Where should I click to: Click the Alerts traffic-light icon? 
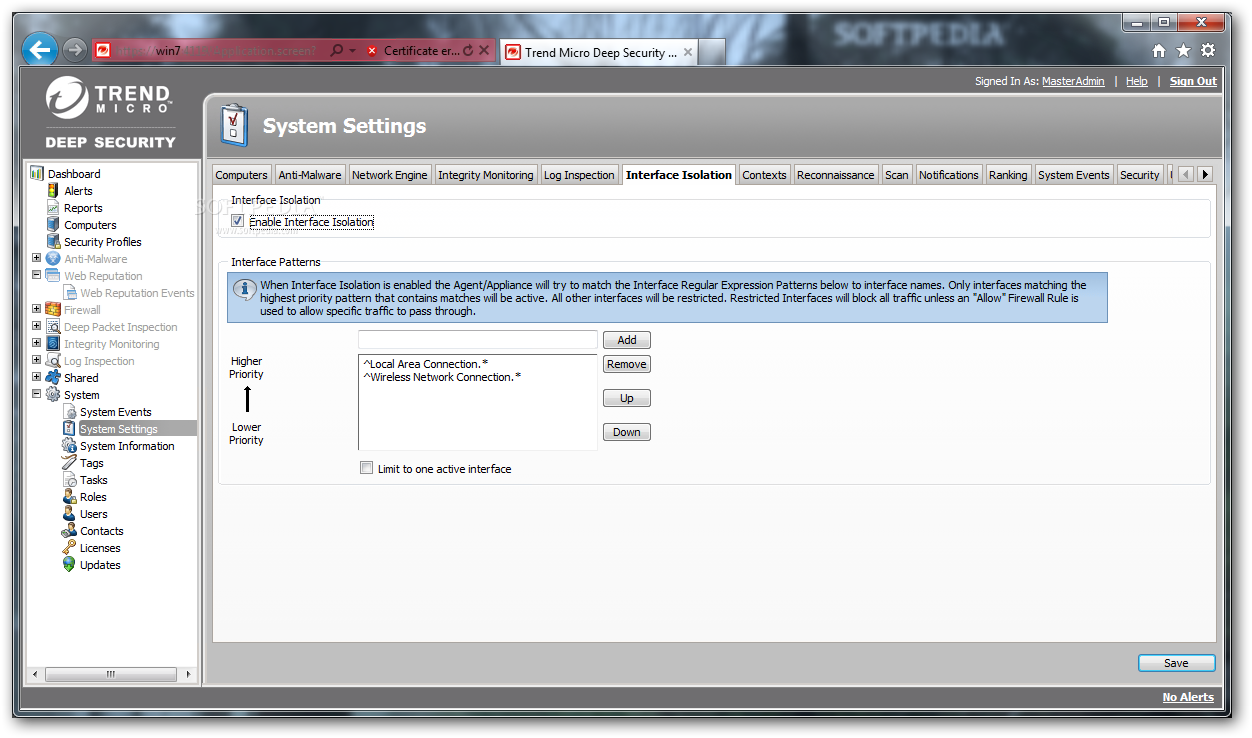53,191
